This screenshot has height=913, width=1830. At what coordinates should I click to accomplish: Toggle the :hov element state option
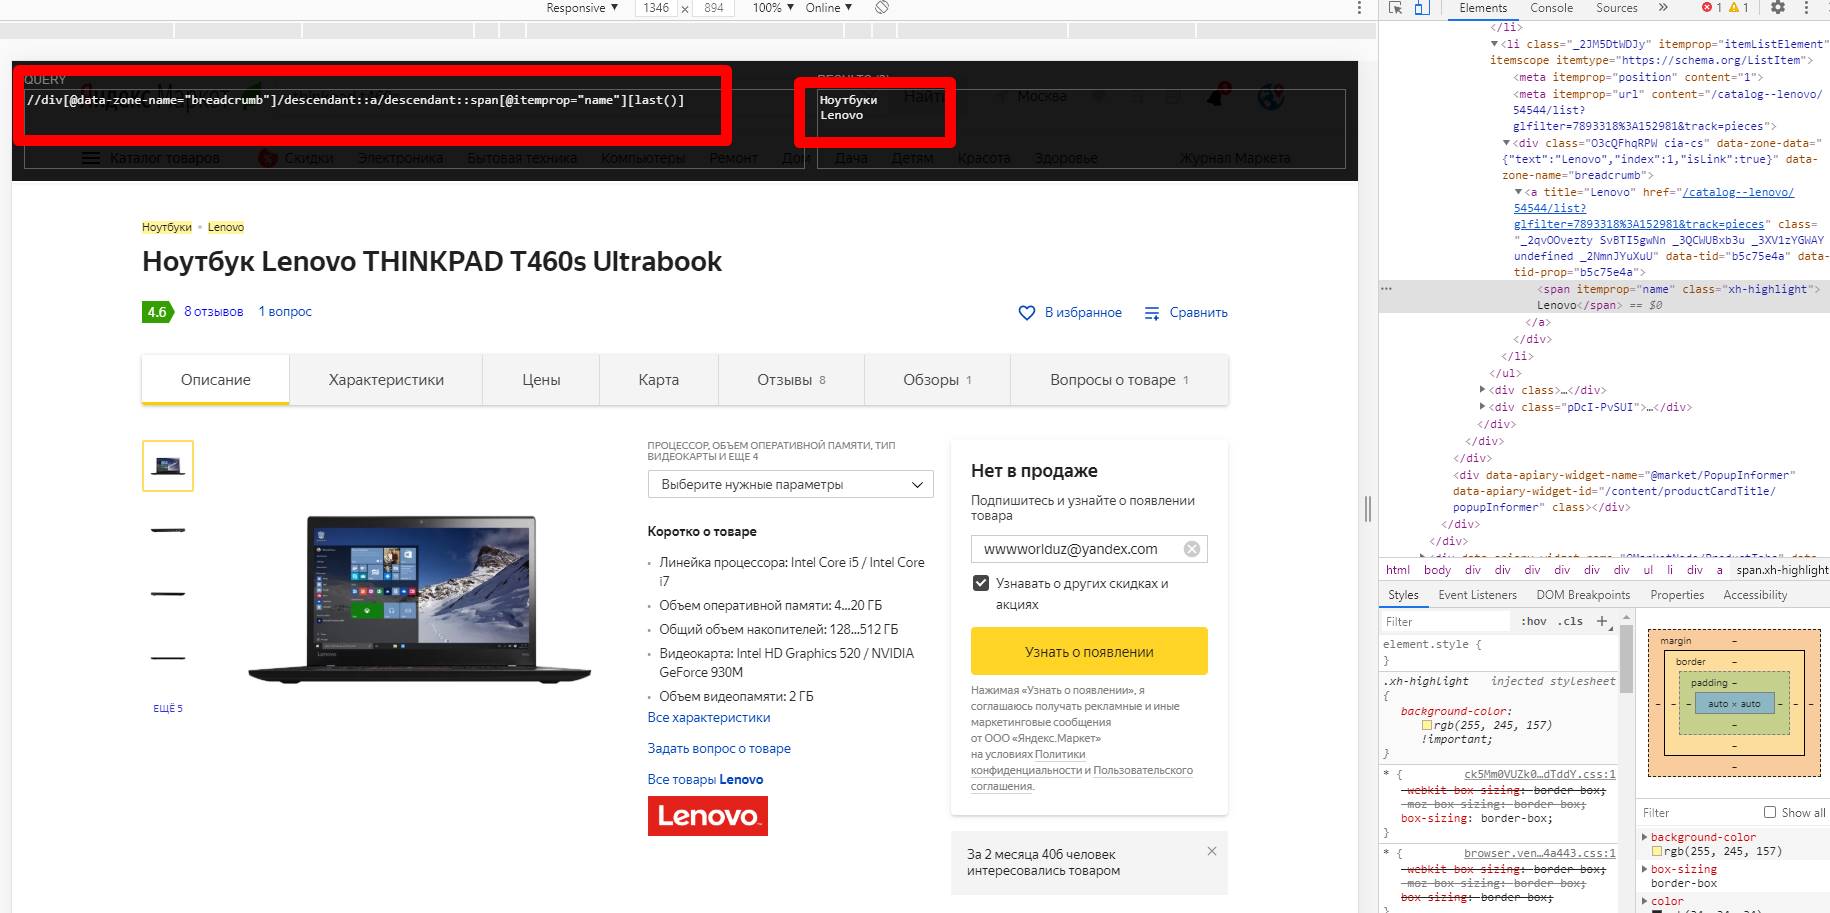1534,621
